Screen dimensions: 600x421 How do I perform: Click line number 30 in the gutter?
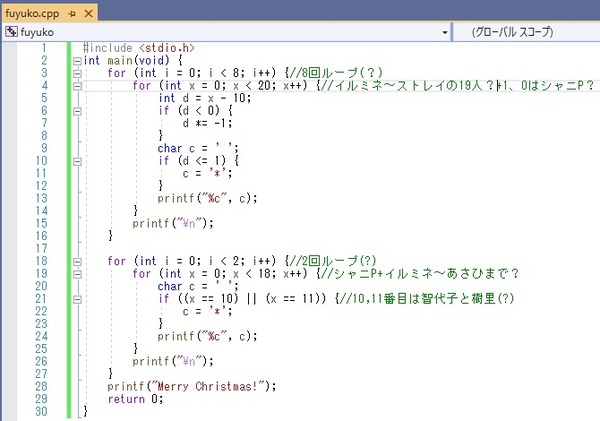click(x=42, y=412)
